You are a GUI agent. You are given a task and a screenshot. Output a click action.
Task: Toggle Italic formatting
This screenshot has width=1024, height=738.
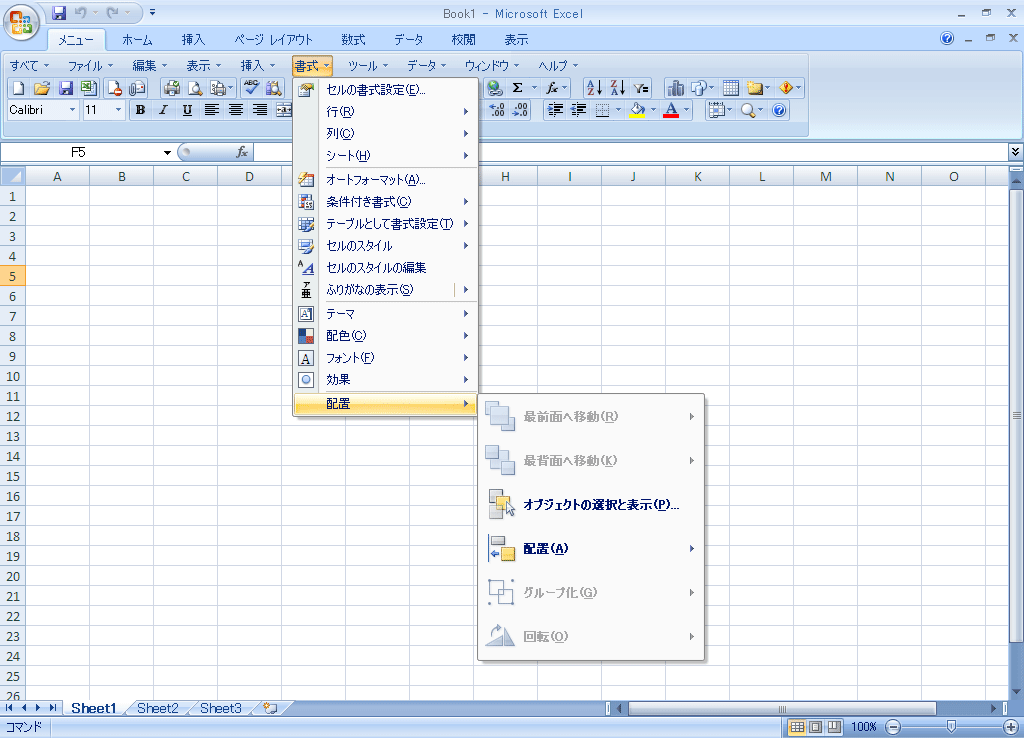[x=163, y=110]
